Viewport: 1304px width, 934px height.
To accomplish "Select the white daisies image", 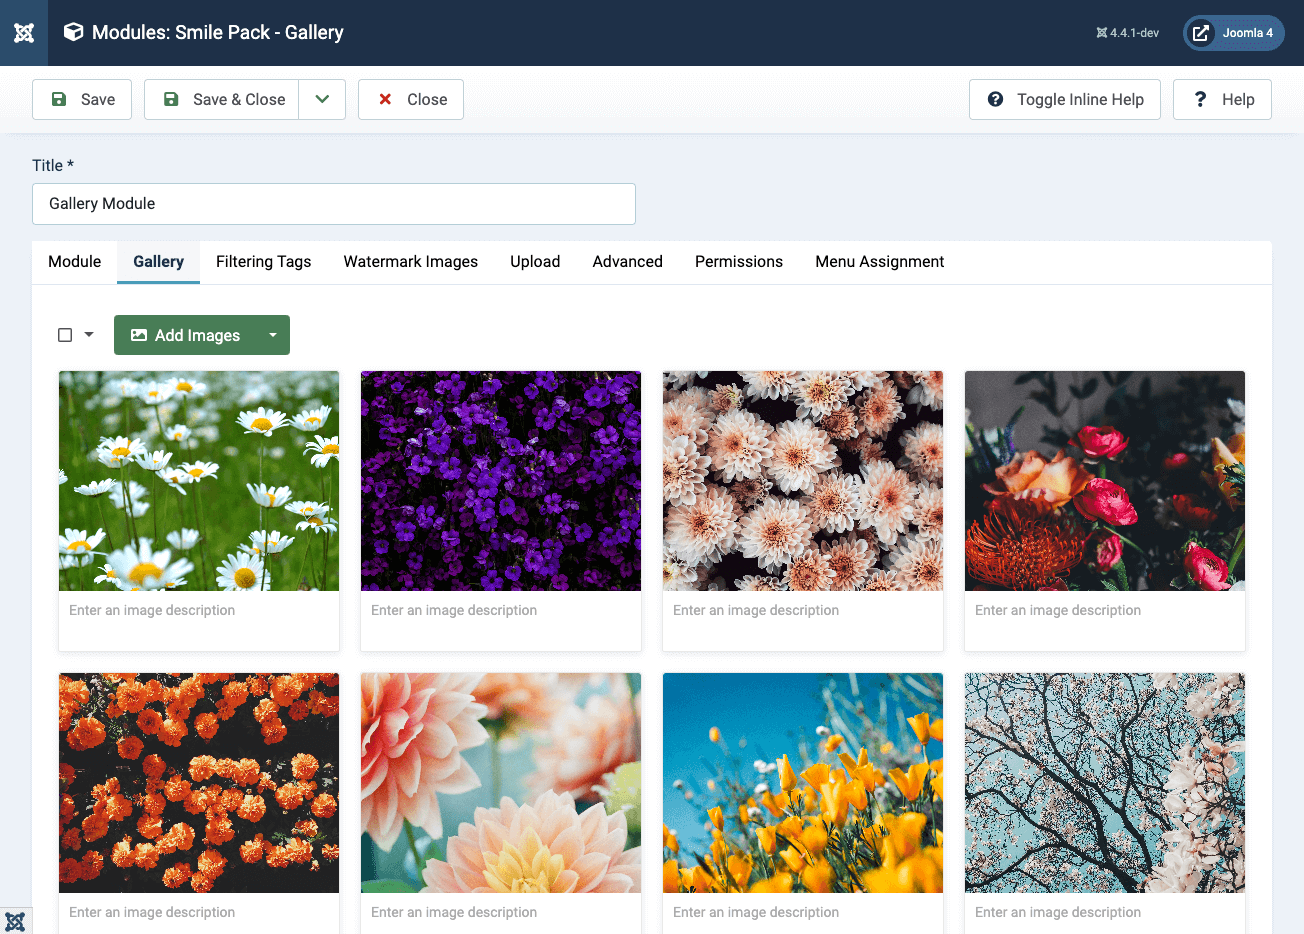I will tap(199, 481).
